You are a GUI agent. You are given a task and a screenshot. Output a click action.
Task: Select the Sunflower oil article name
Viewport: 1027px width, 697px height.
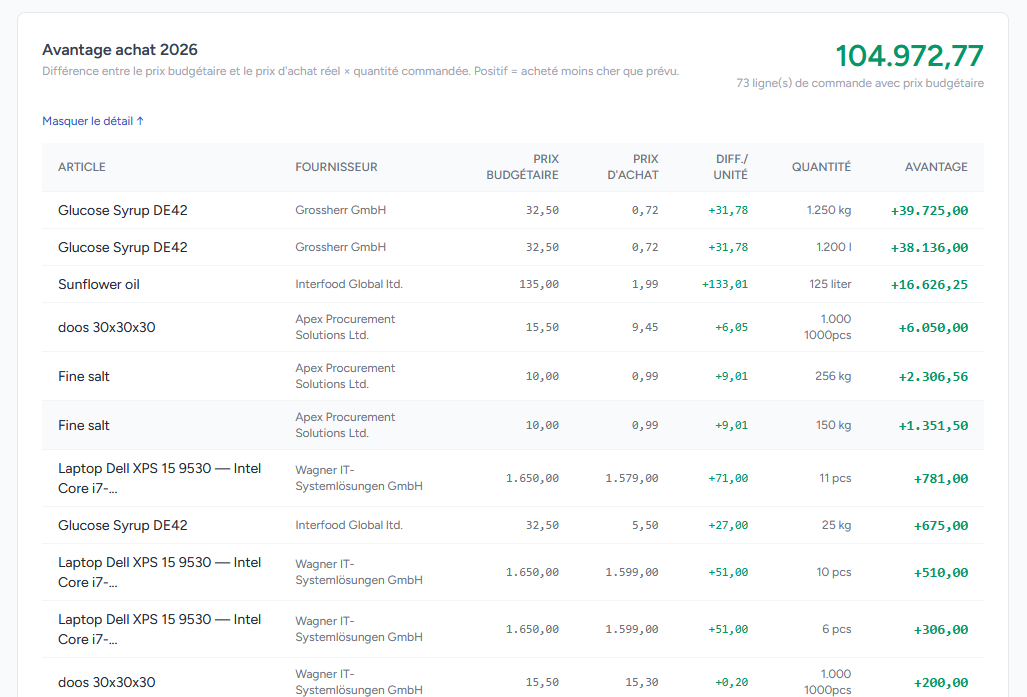pyautogui.click(x=99, y=284)
